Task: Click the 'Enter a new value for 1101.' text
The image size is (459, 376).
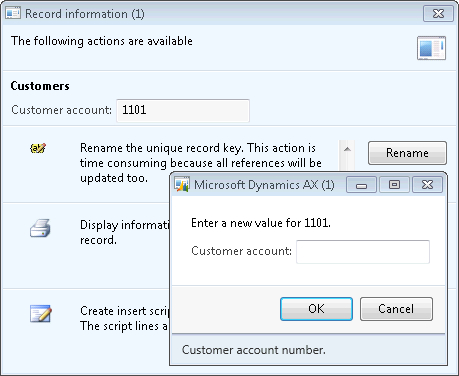Action: 261,223
